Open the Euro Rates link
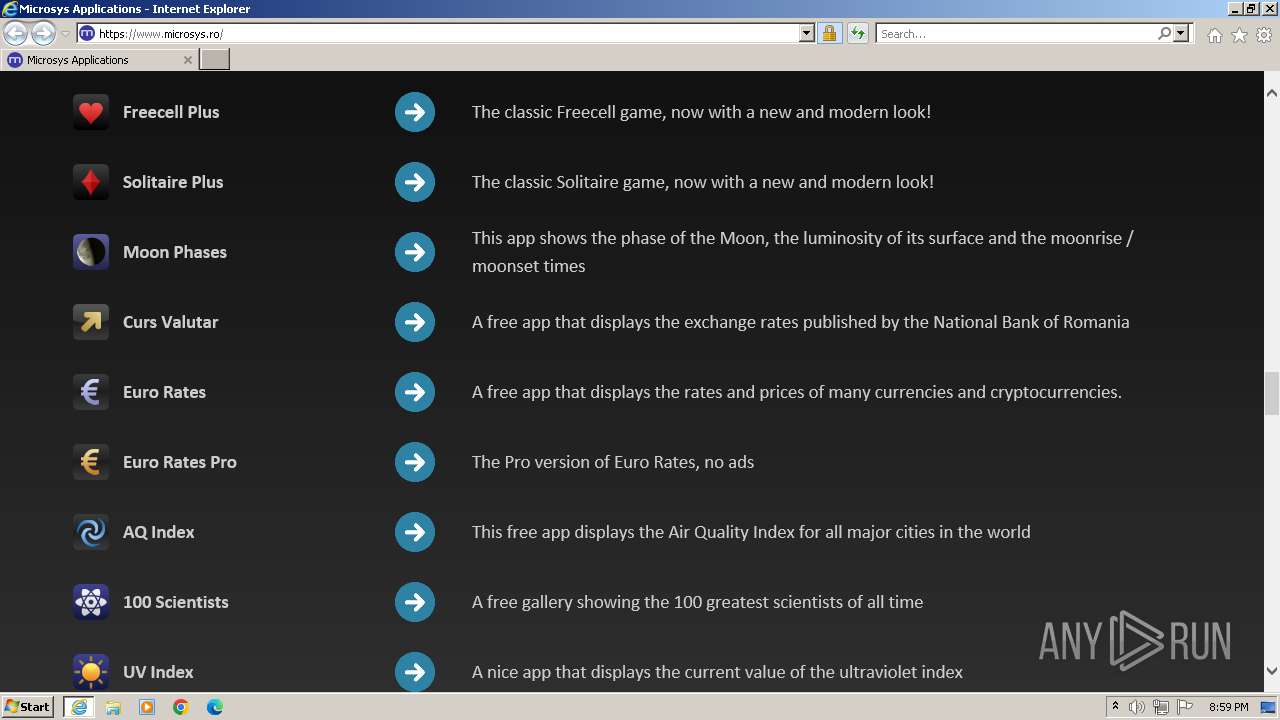The width and height of the screenshot is (1280, 720). tap(164, 392)
